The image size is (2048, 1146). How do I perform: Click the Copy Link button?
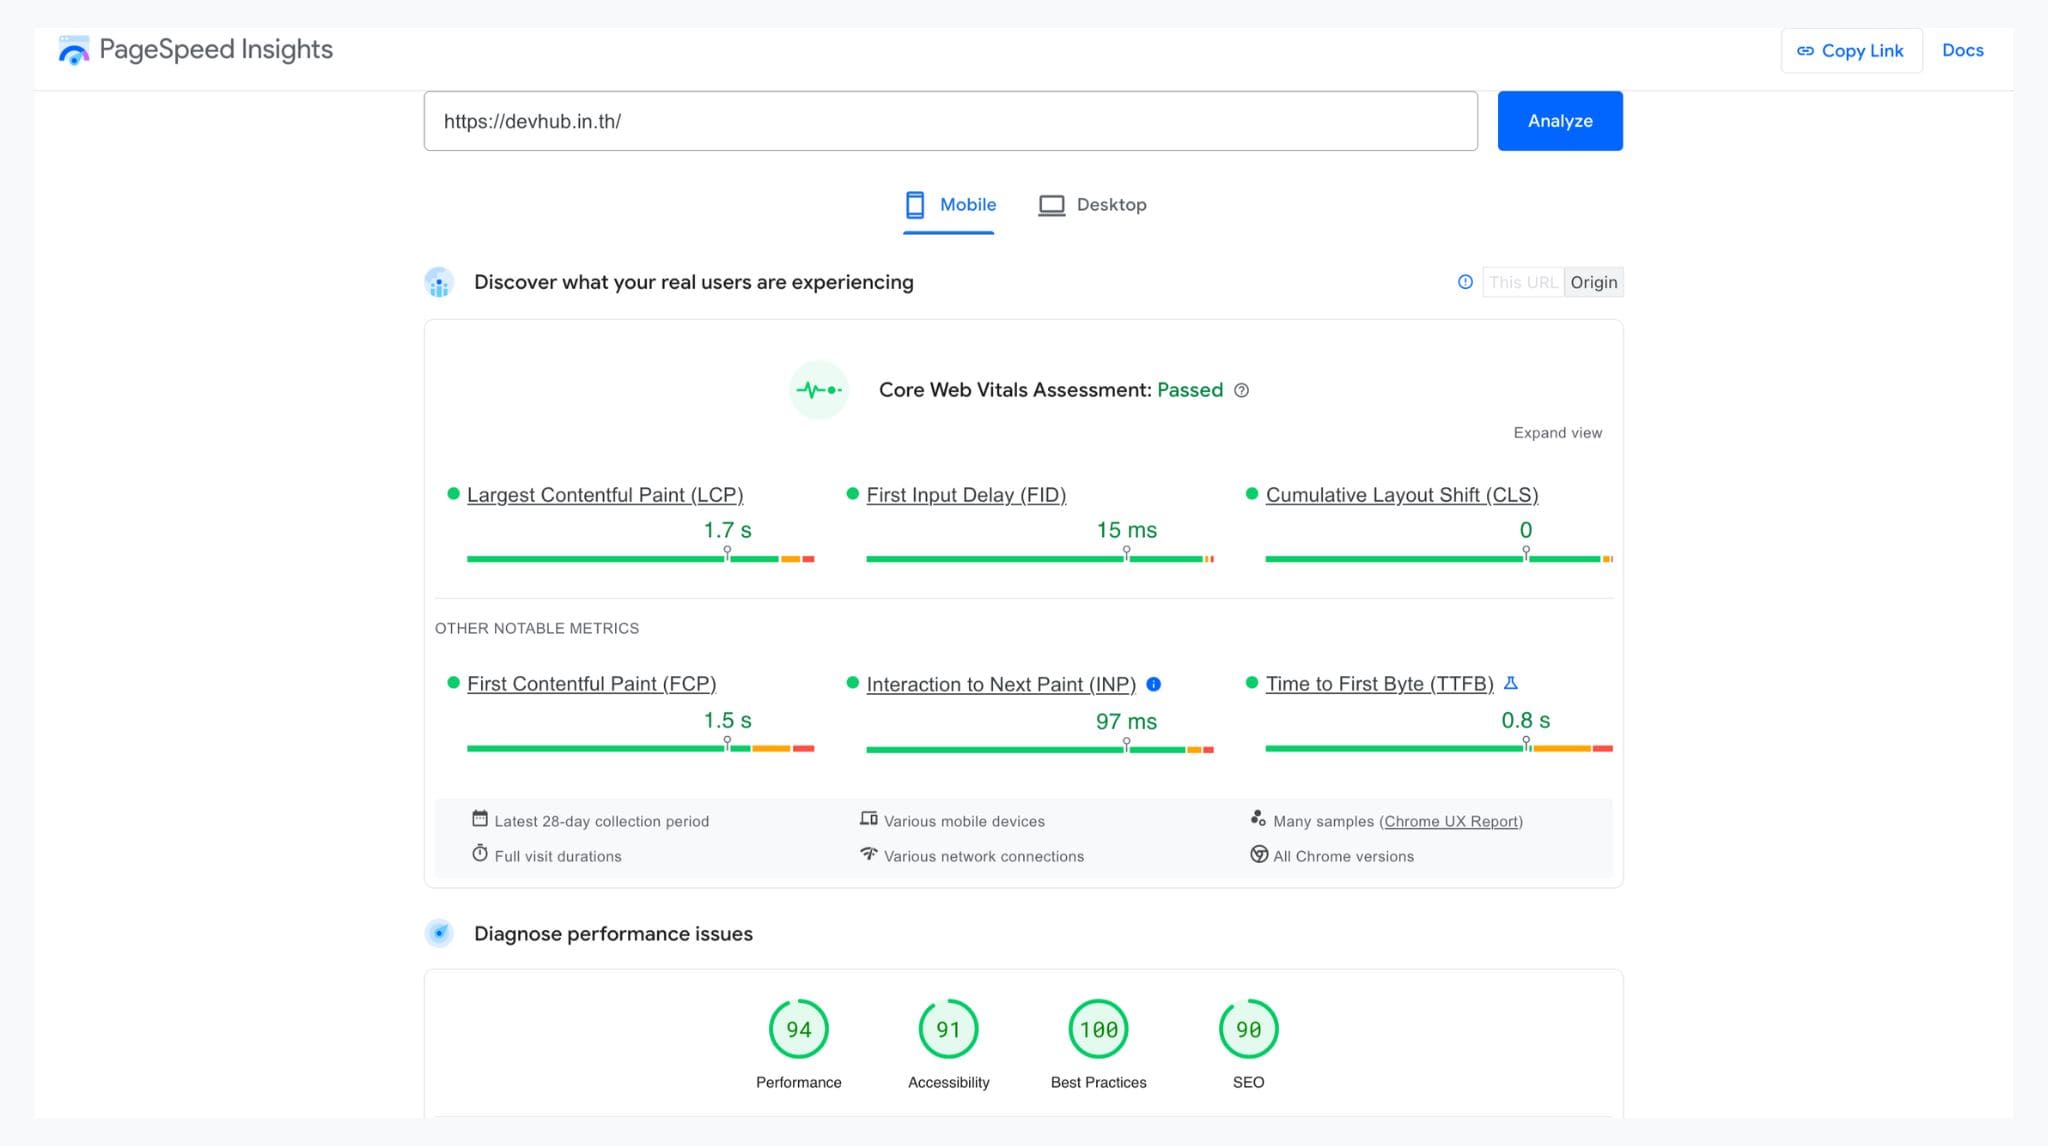click(x=1851, y=51)
